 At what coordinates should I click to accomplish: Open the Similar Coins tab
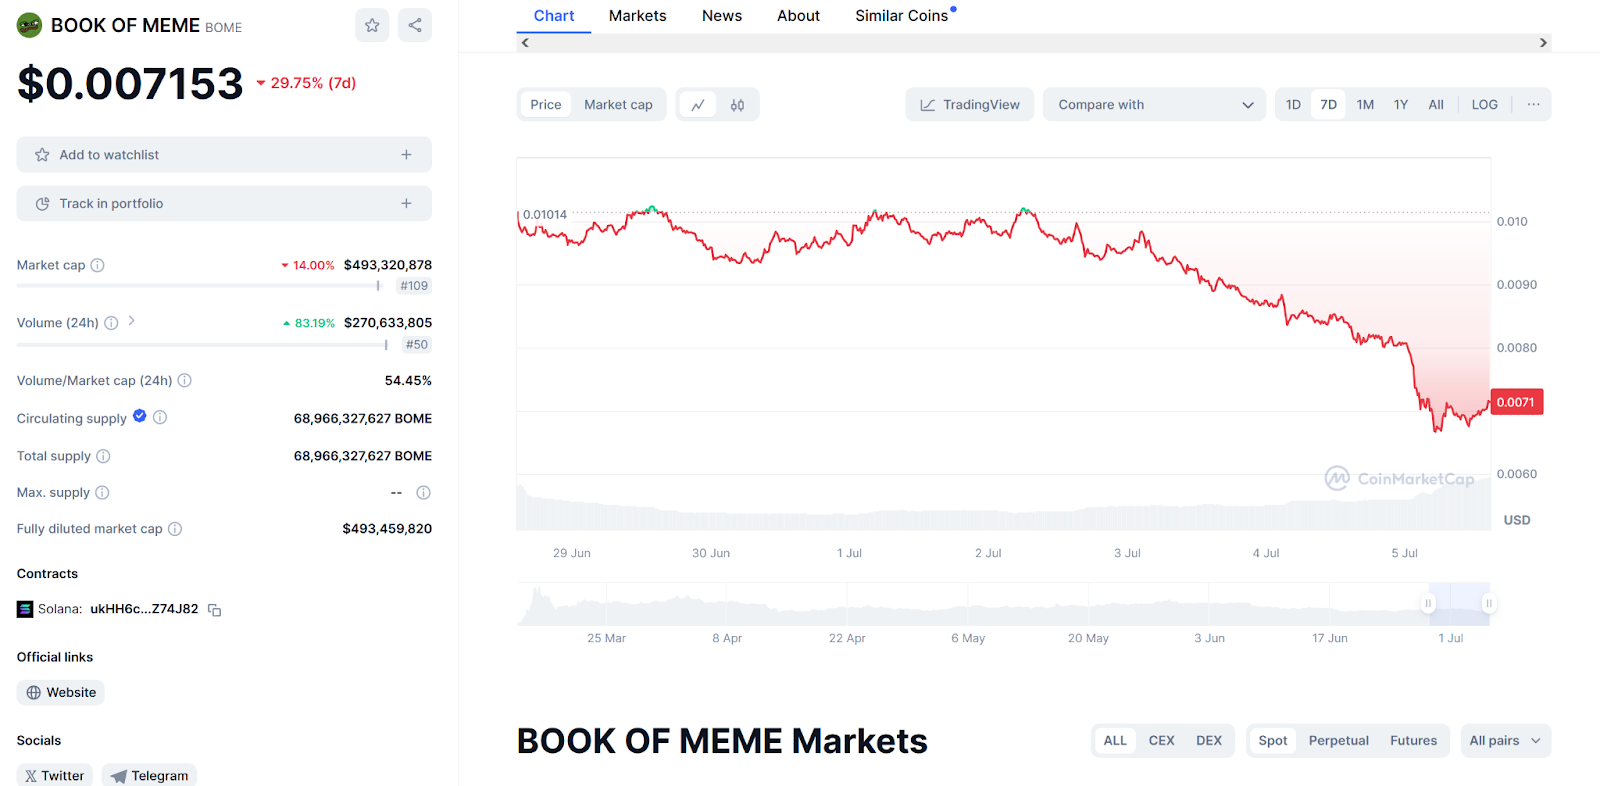point(902,16)
